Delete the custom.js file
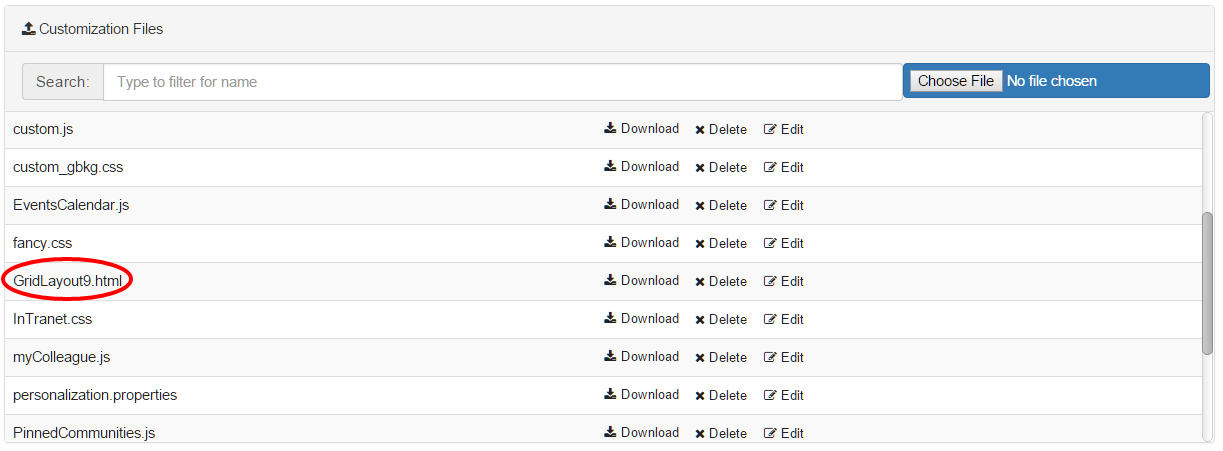Screen dimensions: 1223x451 coord(721,129)
